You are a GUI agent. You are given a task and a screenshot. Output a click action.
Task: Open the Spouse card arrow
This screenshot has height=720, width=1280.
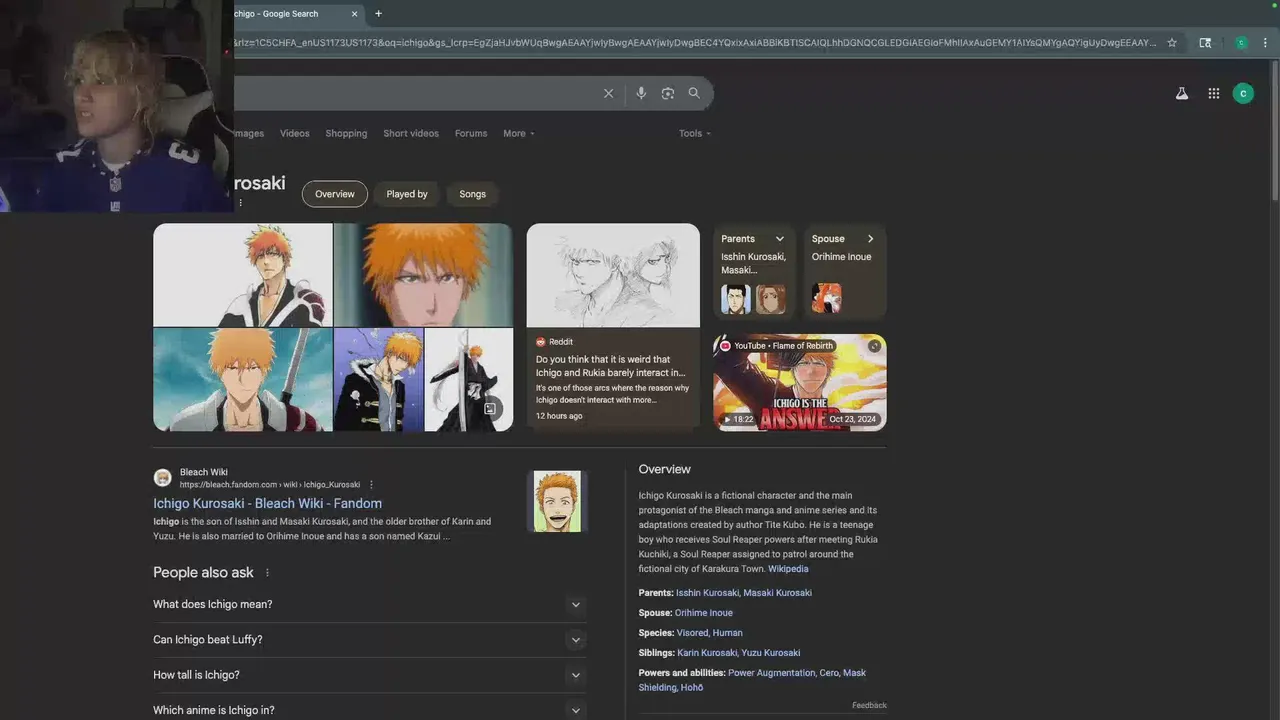tap(870, 239)
